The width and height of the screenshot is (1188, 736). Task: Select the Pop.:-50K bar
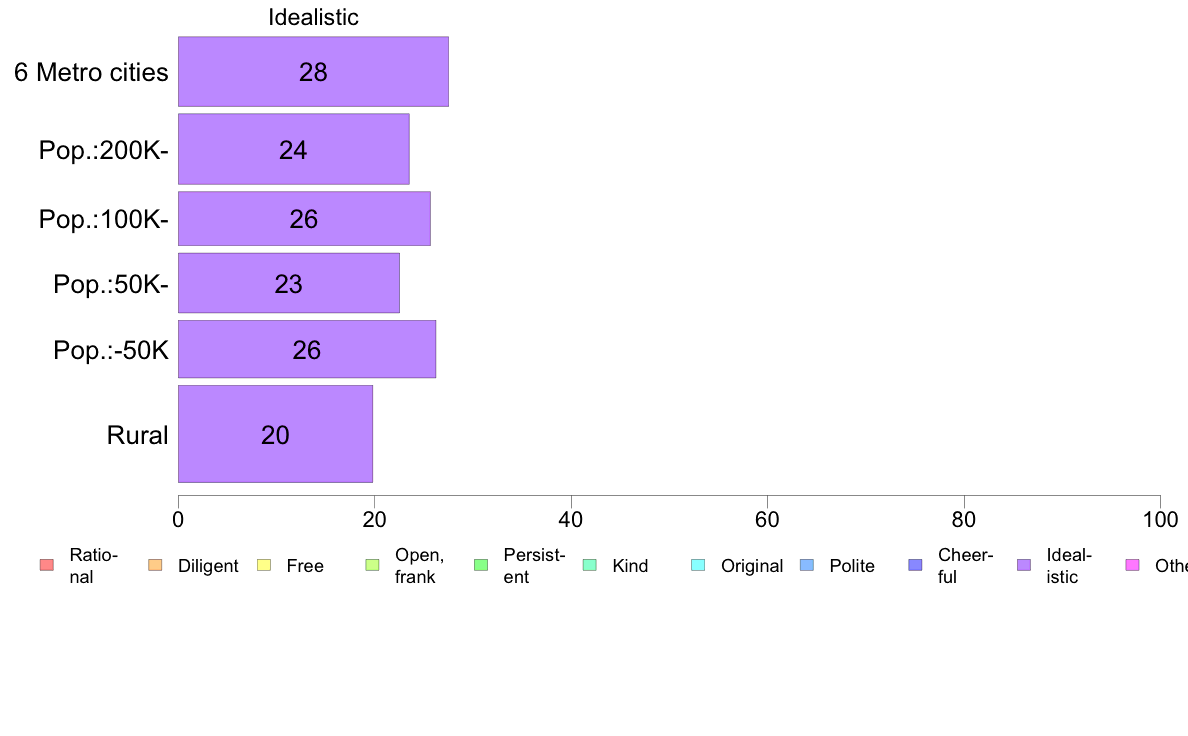[307, 349]
